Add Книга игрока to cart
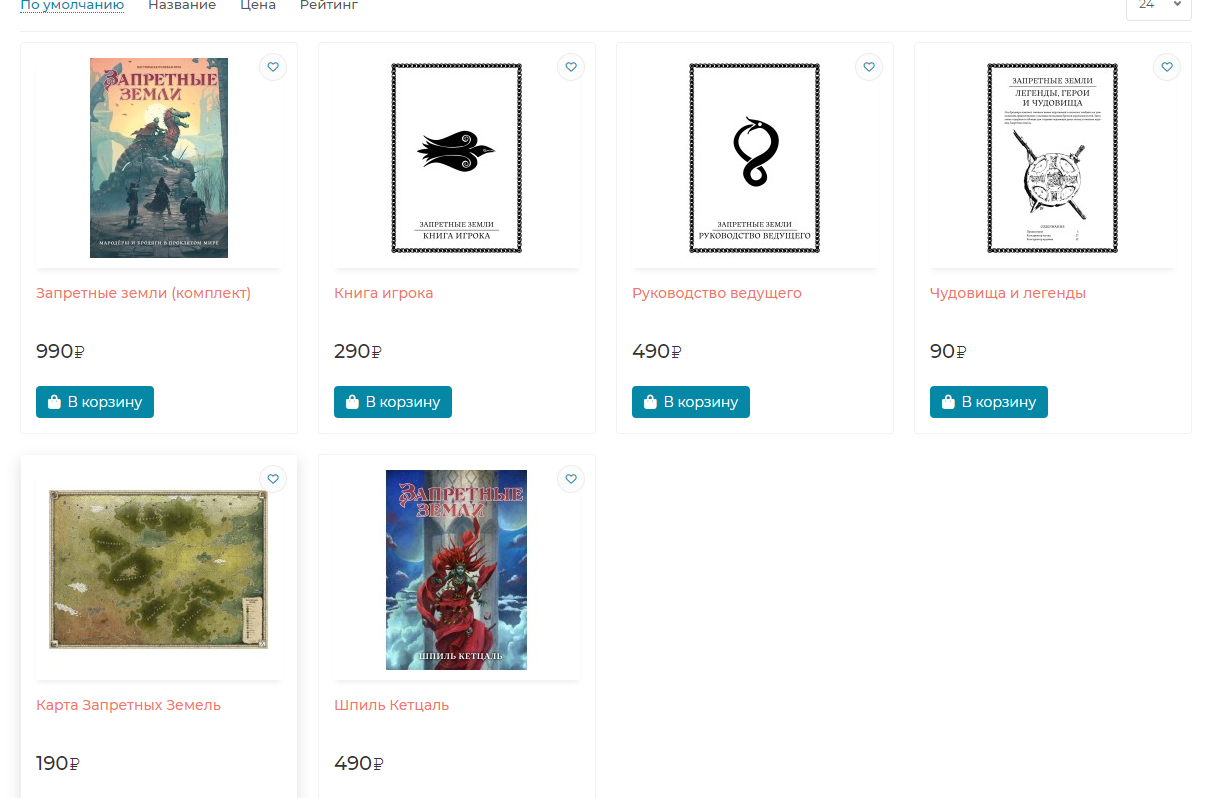1221x798 pixels. [x=393, y=402]
